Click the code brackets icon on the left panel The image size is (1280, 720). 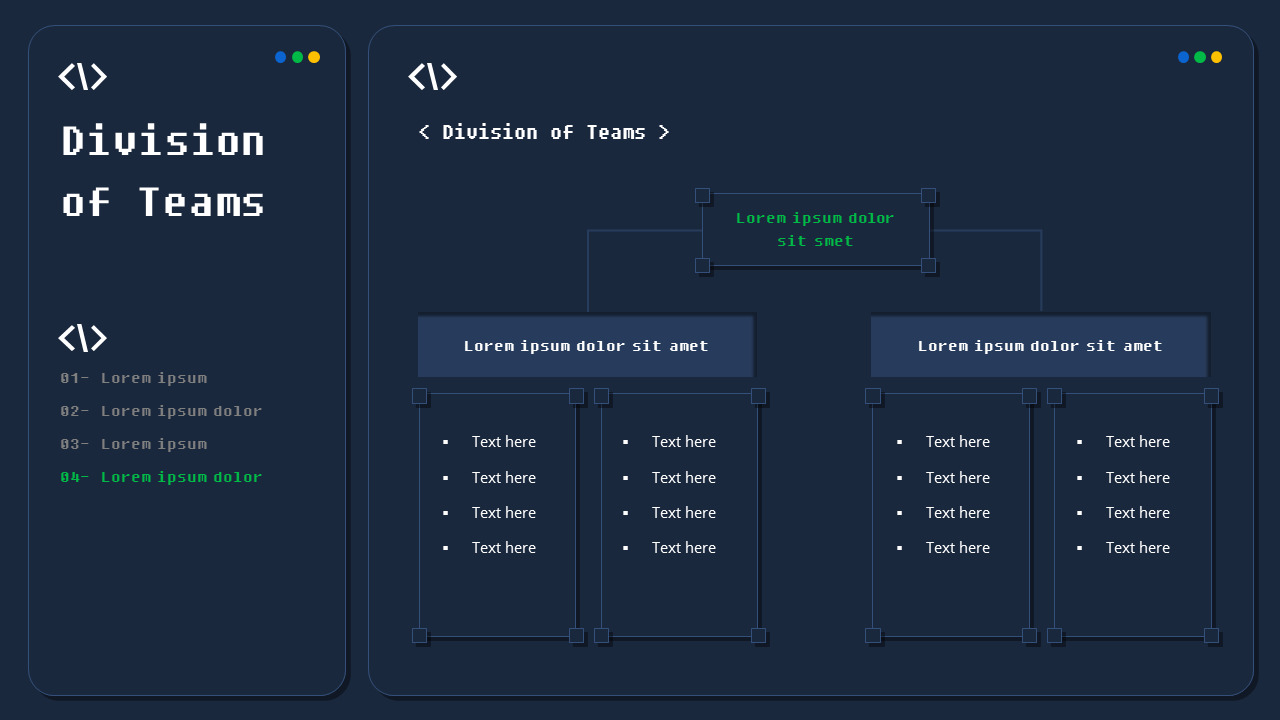[83, 76]
